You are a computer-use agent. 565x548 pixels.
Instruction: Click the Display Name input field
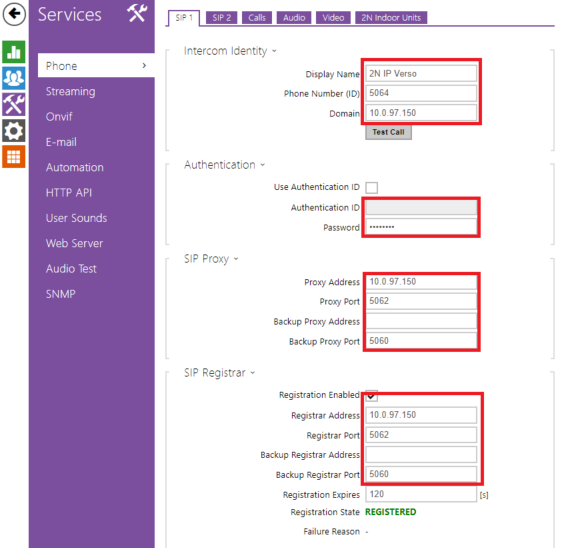421,73
